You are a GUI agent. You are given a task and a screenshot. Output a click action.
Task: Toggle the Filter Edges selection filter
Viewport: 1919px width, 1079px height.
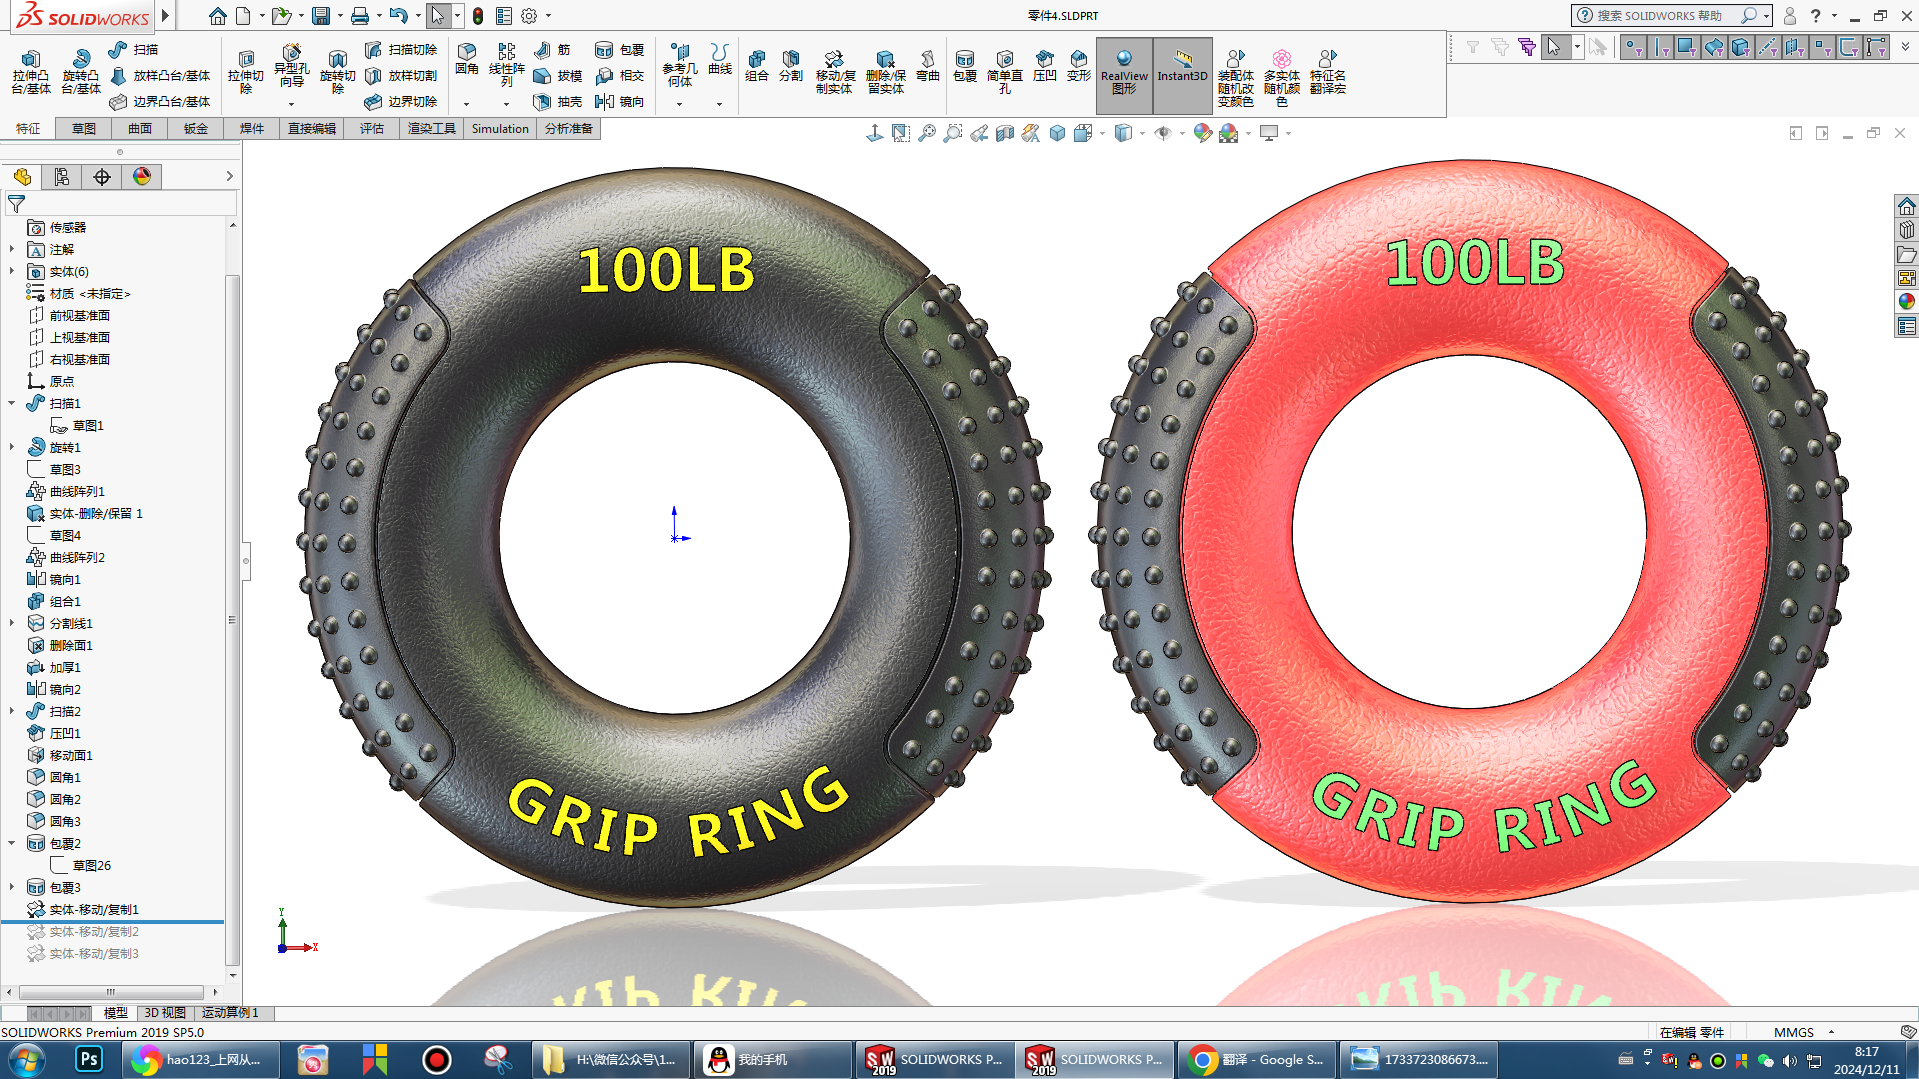pyautogui.click(x=1660, y=47)
